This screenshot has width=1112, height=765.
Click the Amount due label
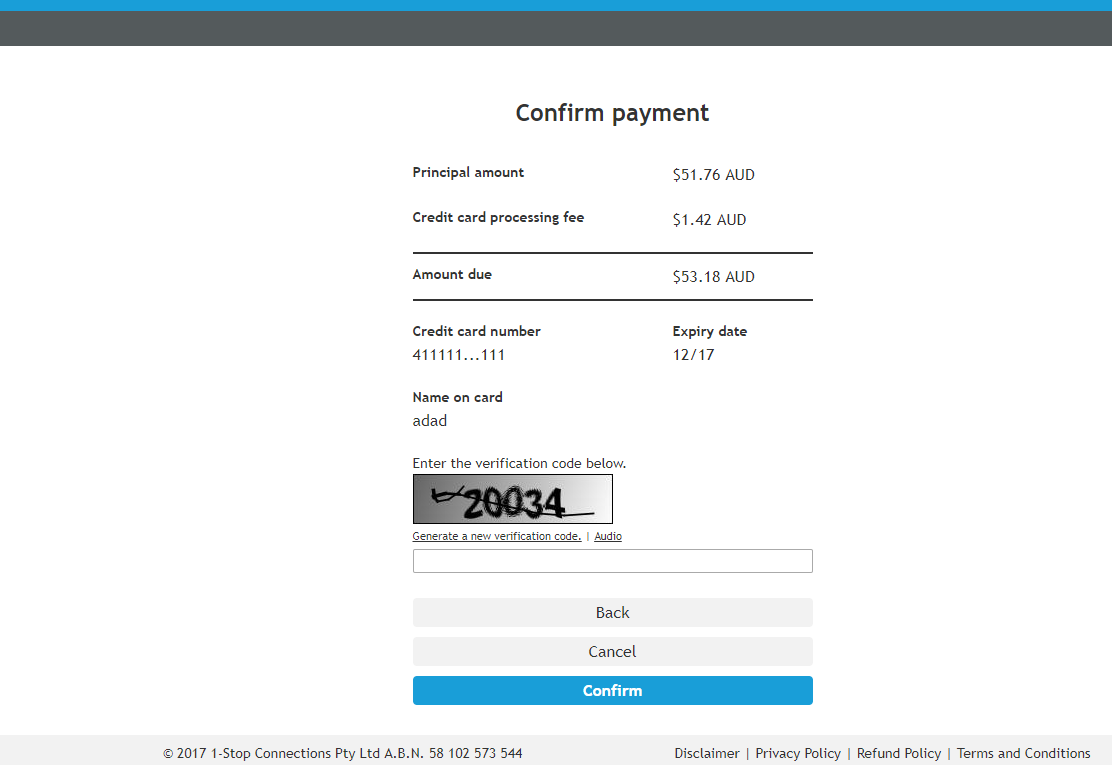click(452, 274)
